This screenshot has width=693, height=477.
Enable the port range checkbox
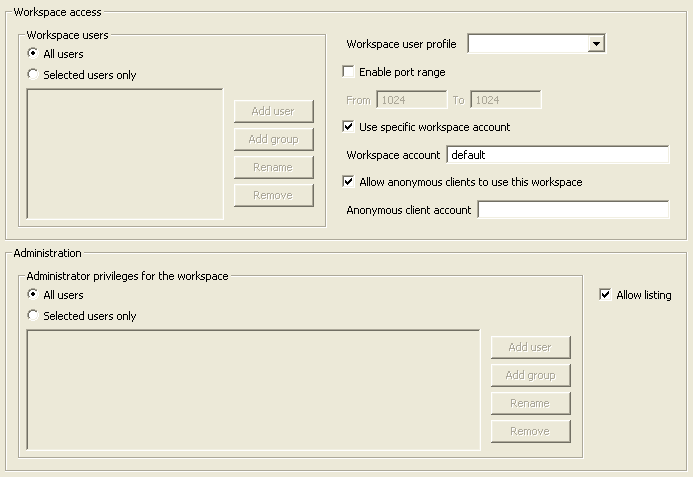point(349,72)
